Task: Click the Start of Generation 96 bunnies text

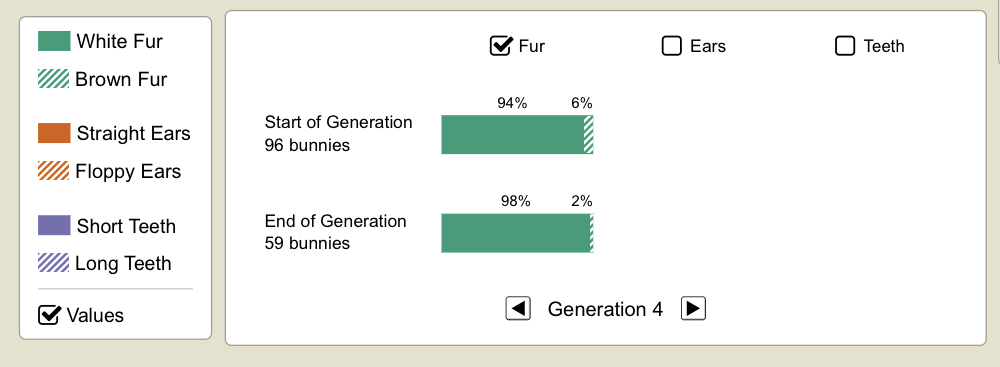Action: pos(339,133)
